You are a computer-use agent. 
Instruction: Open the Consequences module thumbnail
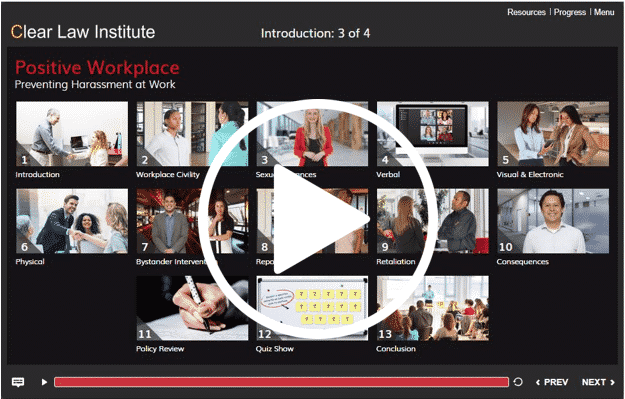tap(553, 221)
